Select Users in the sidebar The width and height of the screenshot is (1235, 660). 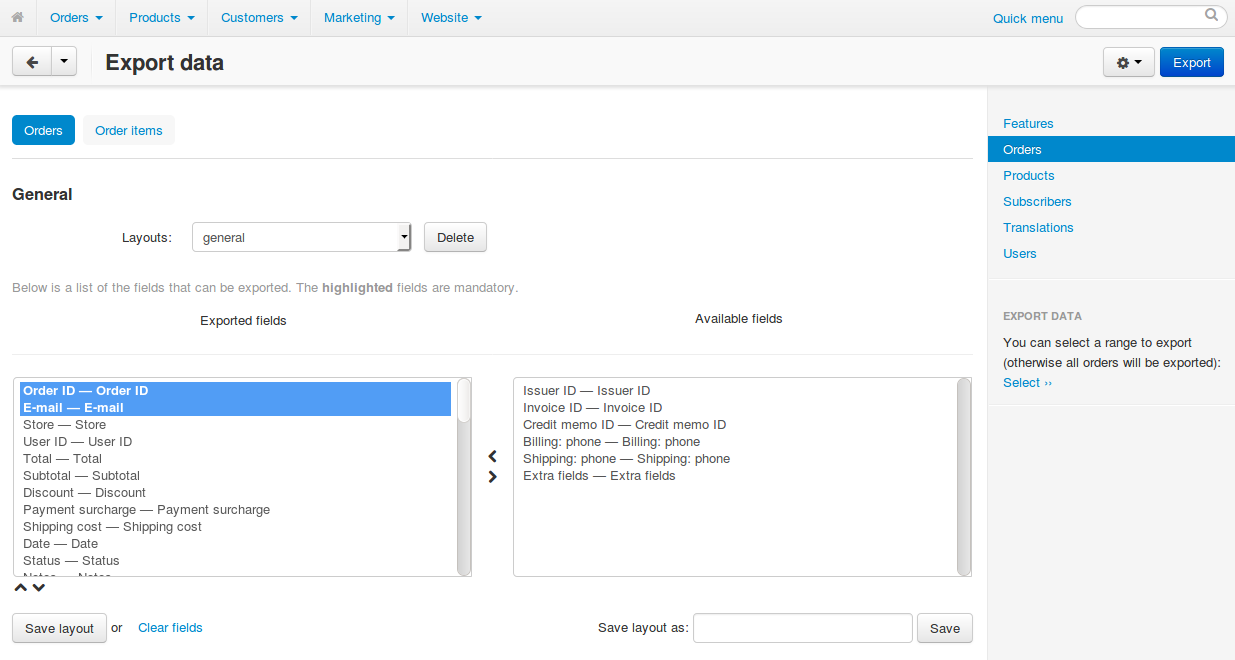tap(1020, 254)
